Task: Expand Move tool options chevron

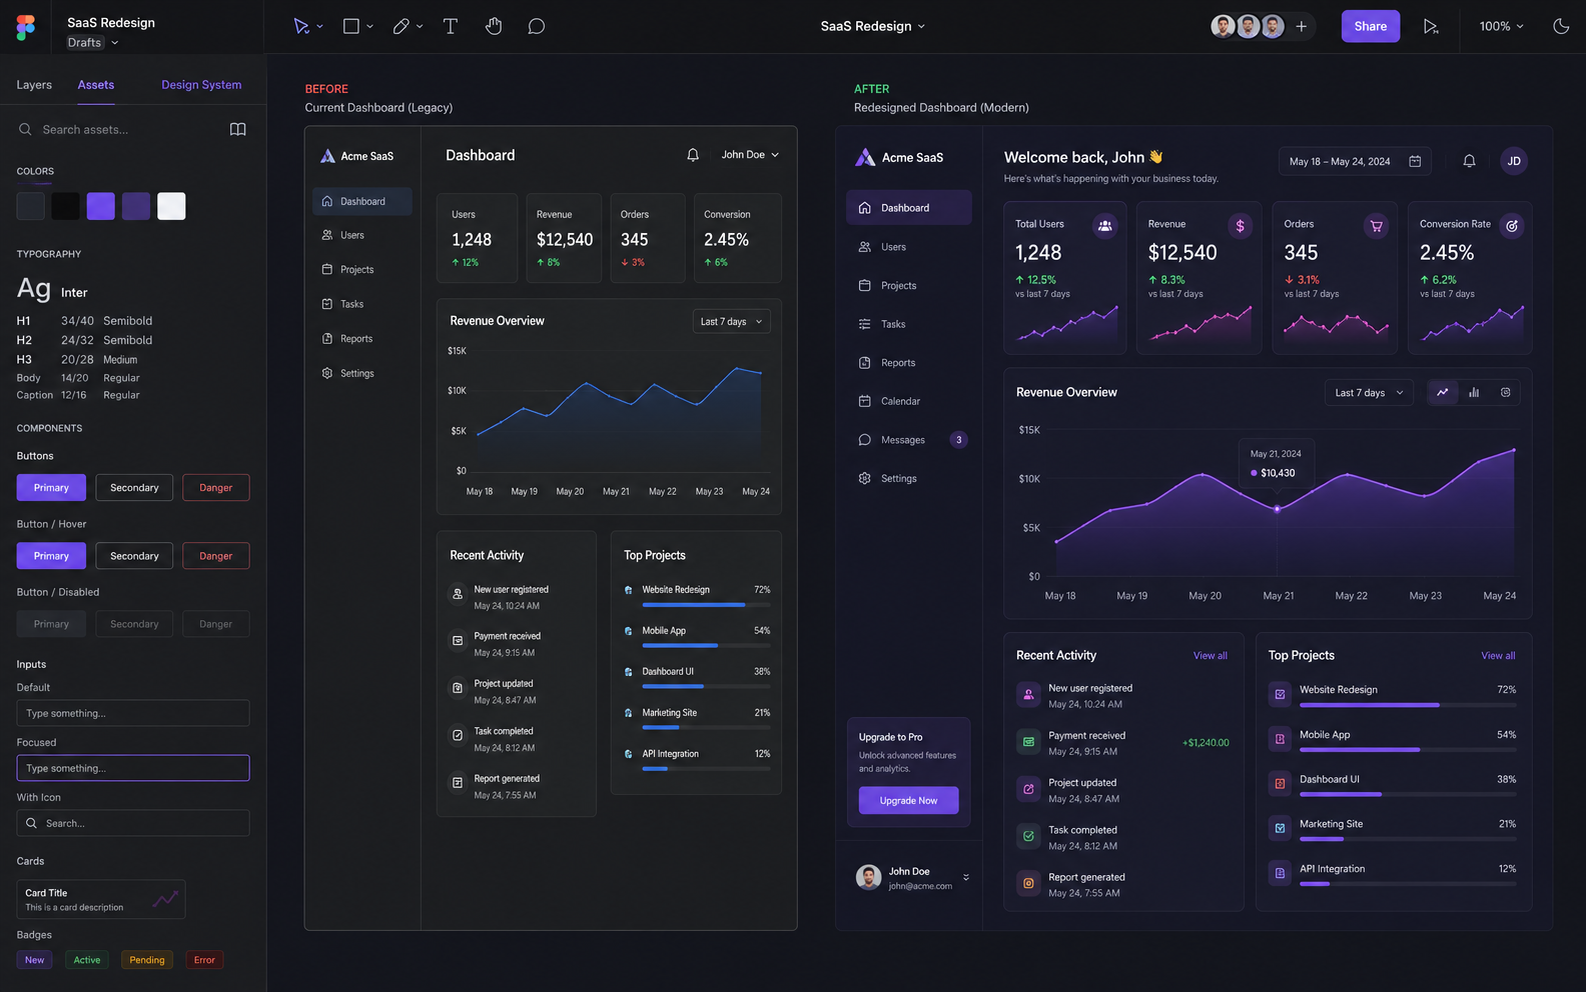Action: [320, 27]
